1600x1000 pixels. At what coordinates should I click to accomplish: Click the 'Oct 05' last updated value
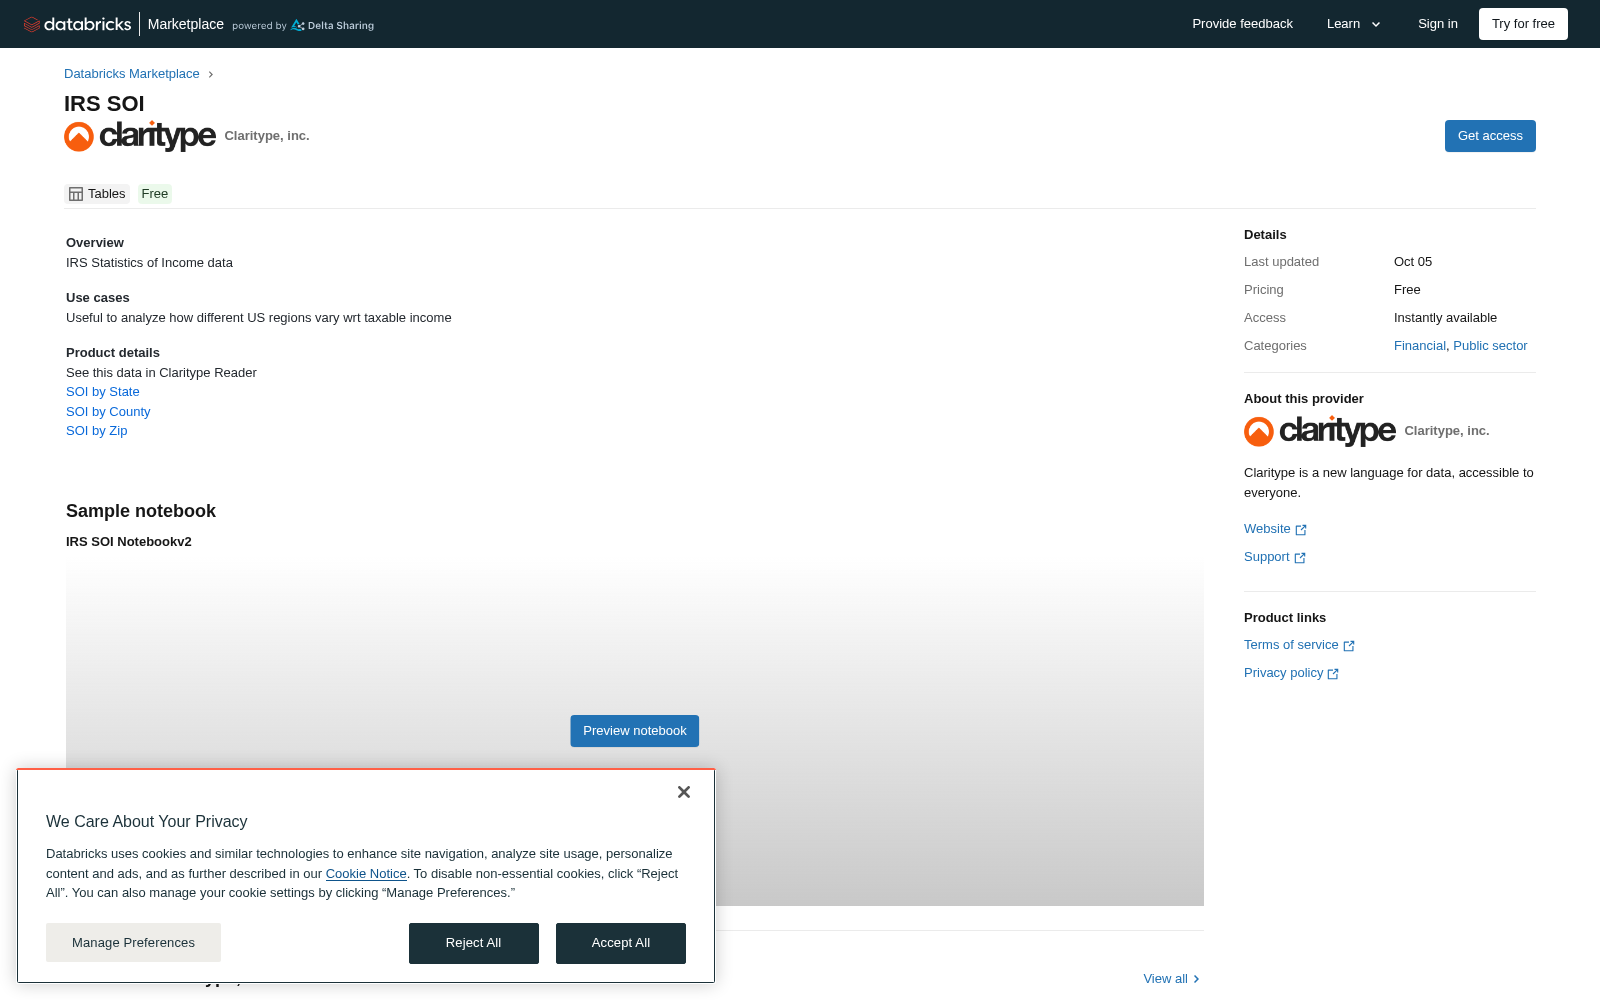[x=1413, y=262]
